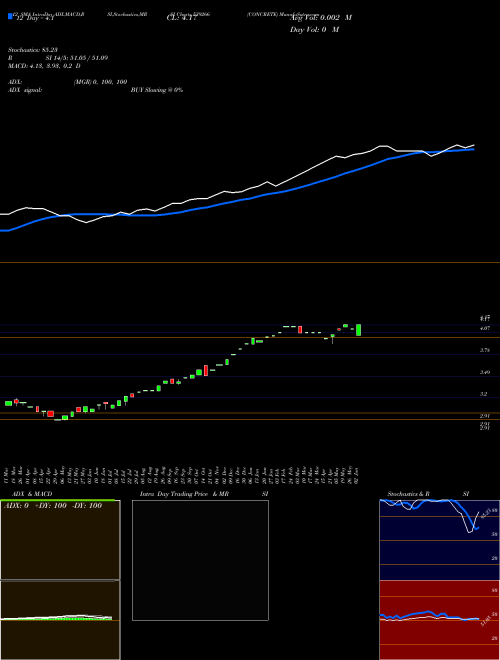
Task: Click the tall green final candlestick
Action: tap(359, 330)
